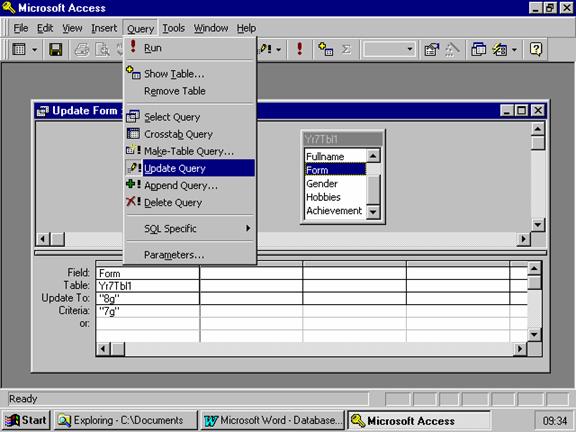Click the Field cell containing Form
576x432 pixels.
coord(147,273)
